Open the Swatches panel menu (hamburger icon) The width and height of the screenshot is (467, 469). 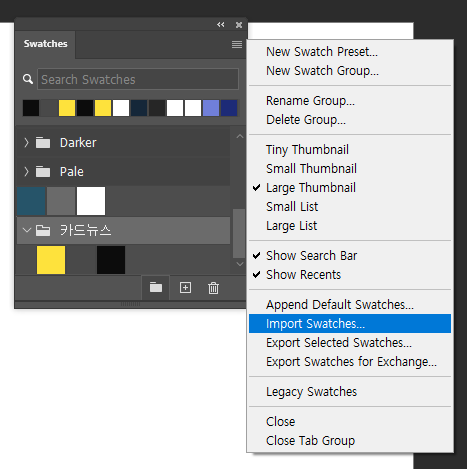(x=237, y=44)
